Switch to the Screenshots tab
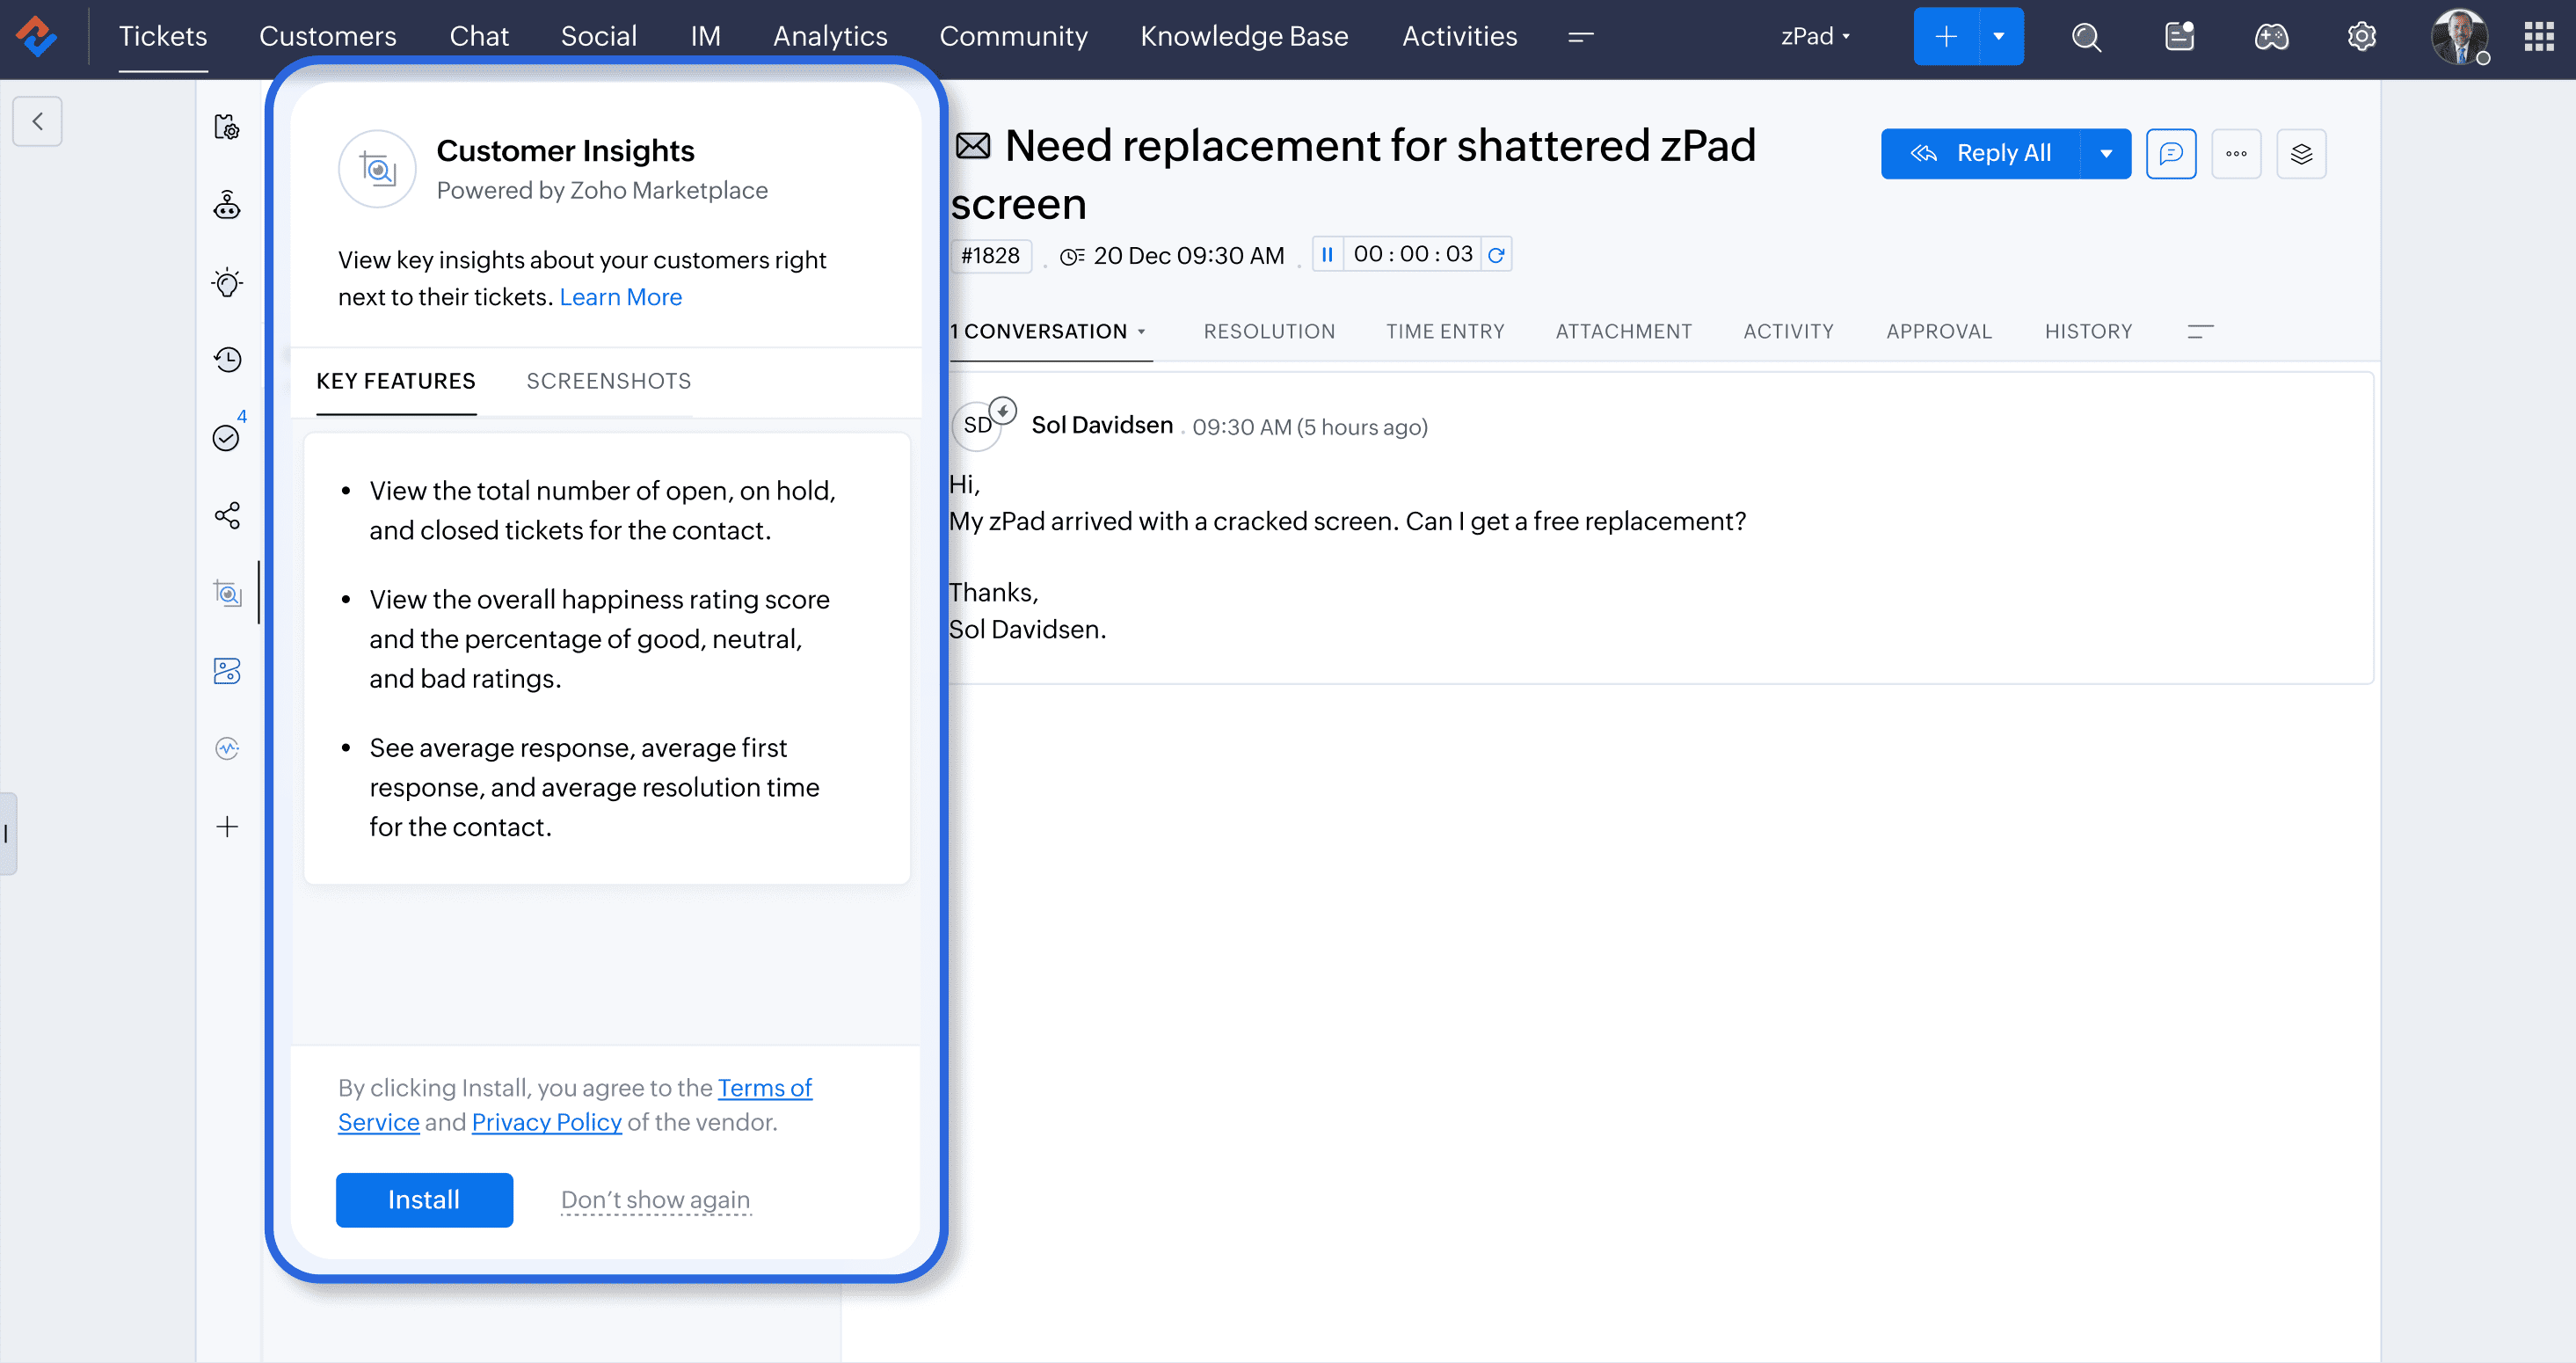 tap(608, 381)
